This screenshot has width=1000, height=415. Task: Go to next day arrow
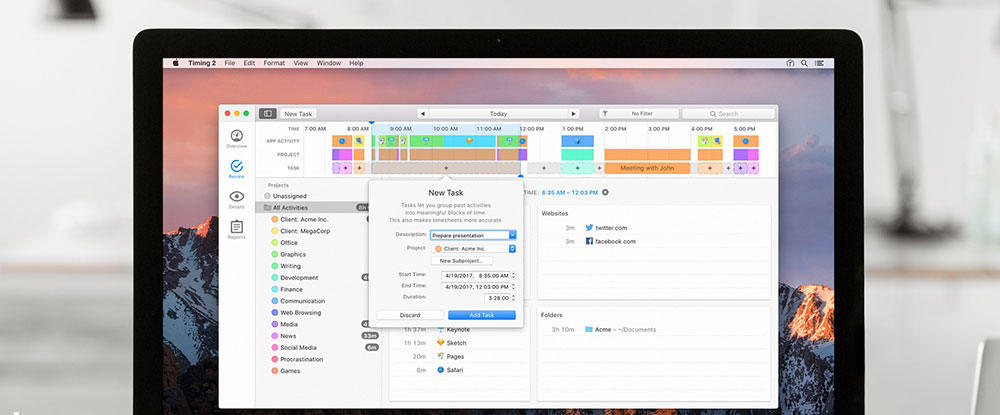tap(574, 114)
